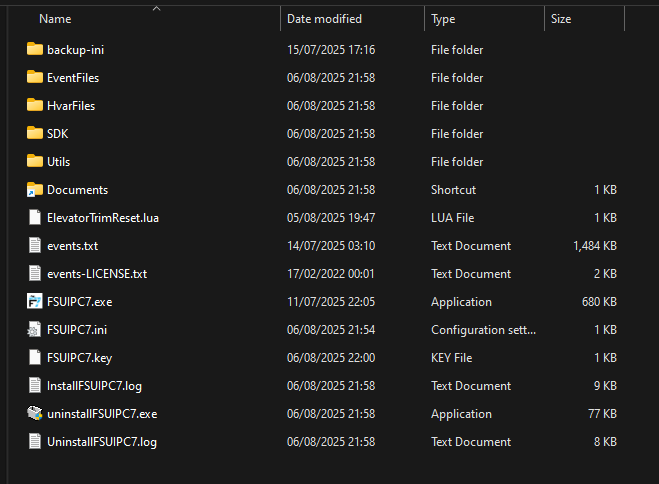The height and width of the screenshot is (484, 659).
Task: Select the Documents shortcut icon
Action: 34,189
